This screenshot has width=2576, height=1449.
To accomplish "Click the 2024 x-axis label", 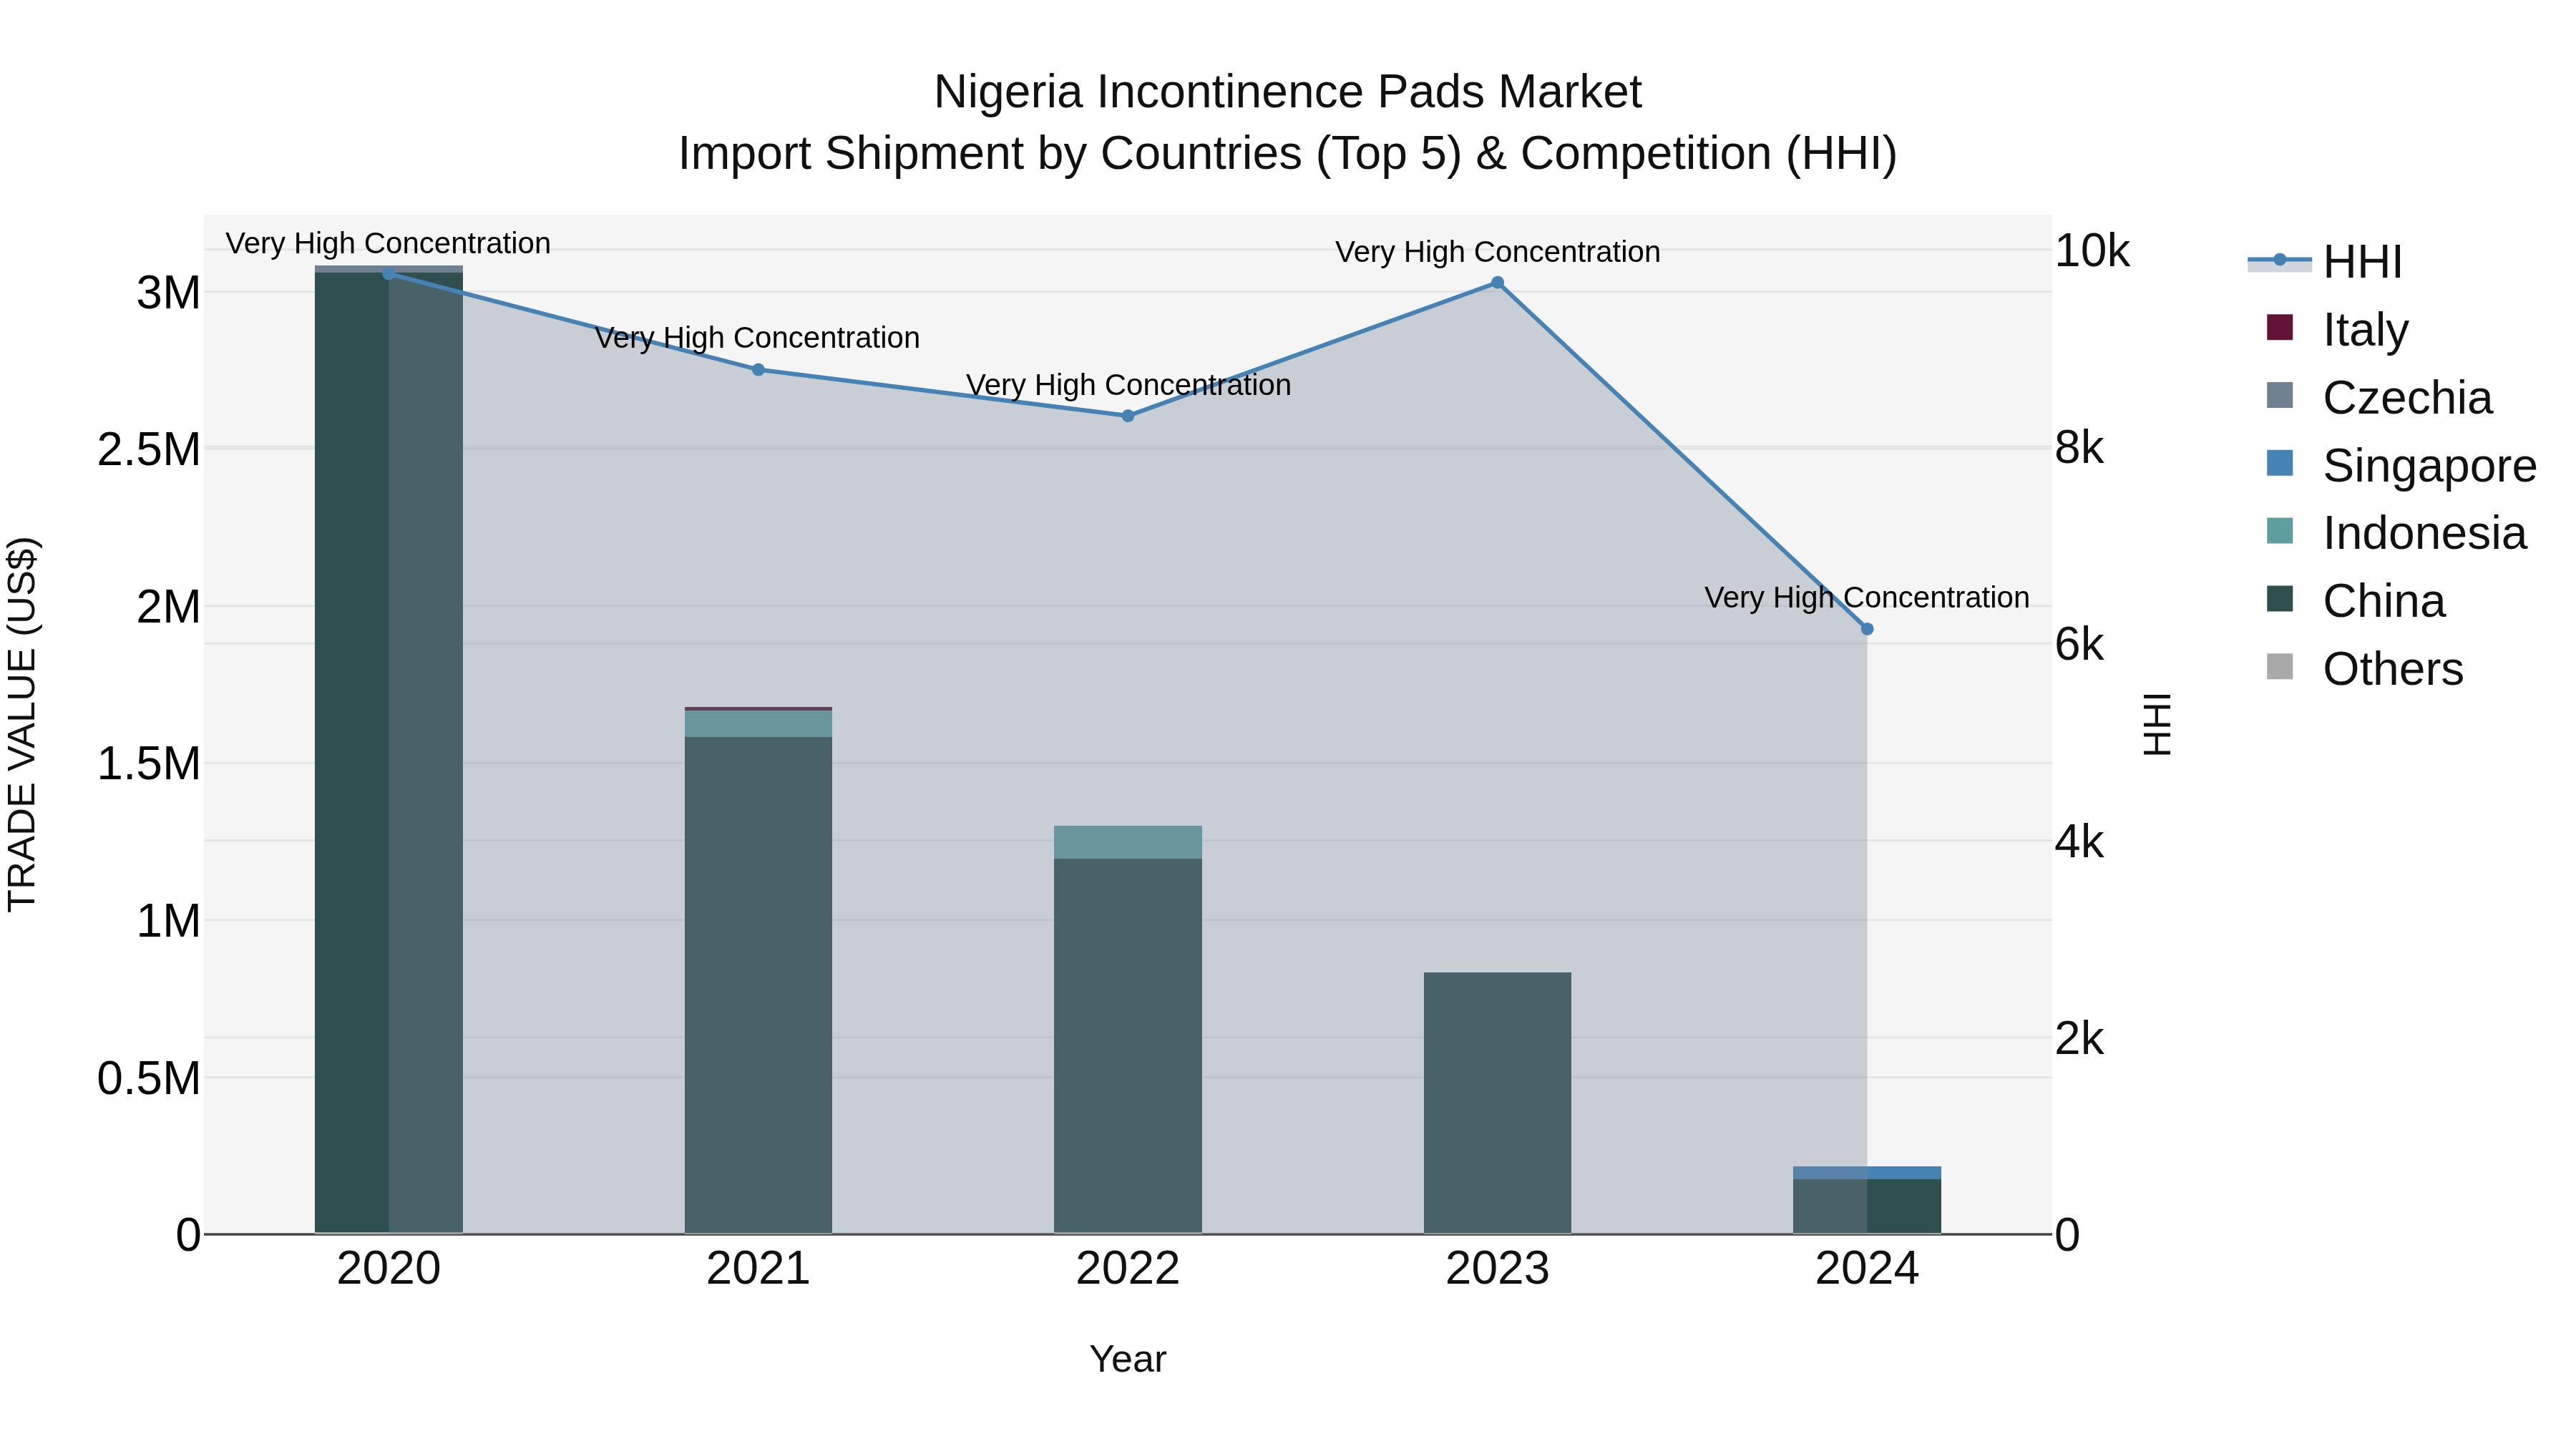I will coord(1867,1269).
